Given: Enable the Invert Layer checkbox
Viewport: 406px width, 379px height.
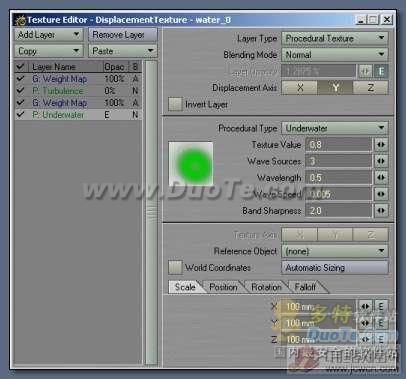Looking at the screenshot, I should 175,104.
